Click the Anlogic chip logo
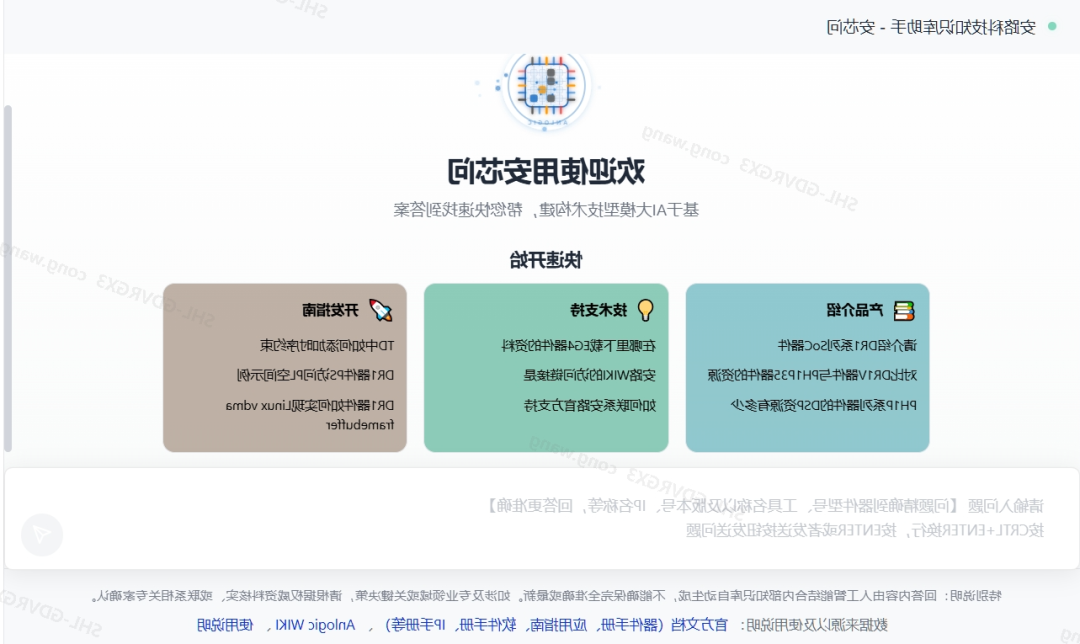The image size is (1080, 644). tap(546, 87)
